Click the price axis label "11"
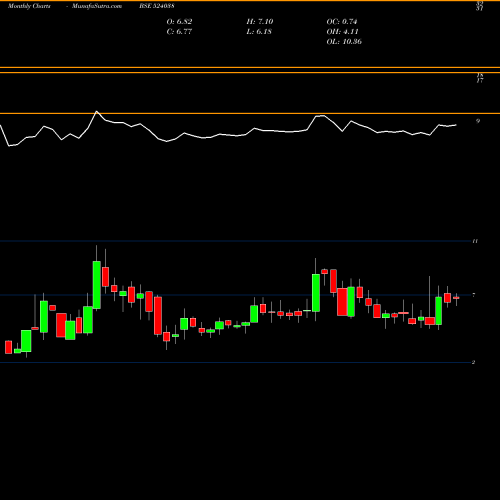 tap(475, 241)
